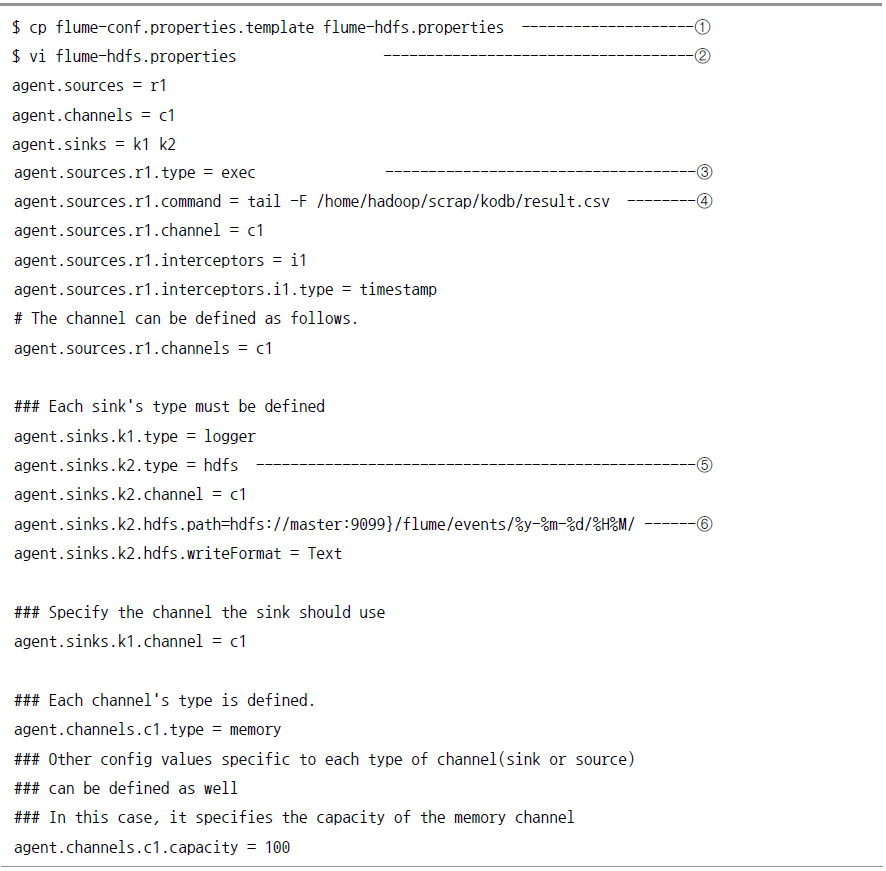Screen dimensions: 886x871
Task: Click the agent.sinks = k1 k2 line
Action: (94, 145)
